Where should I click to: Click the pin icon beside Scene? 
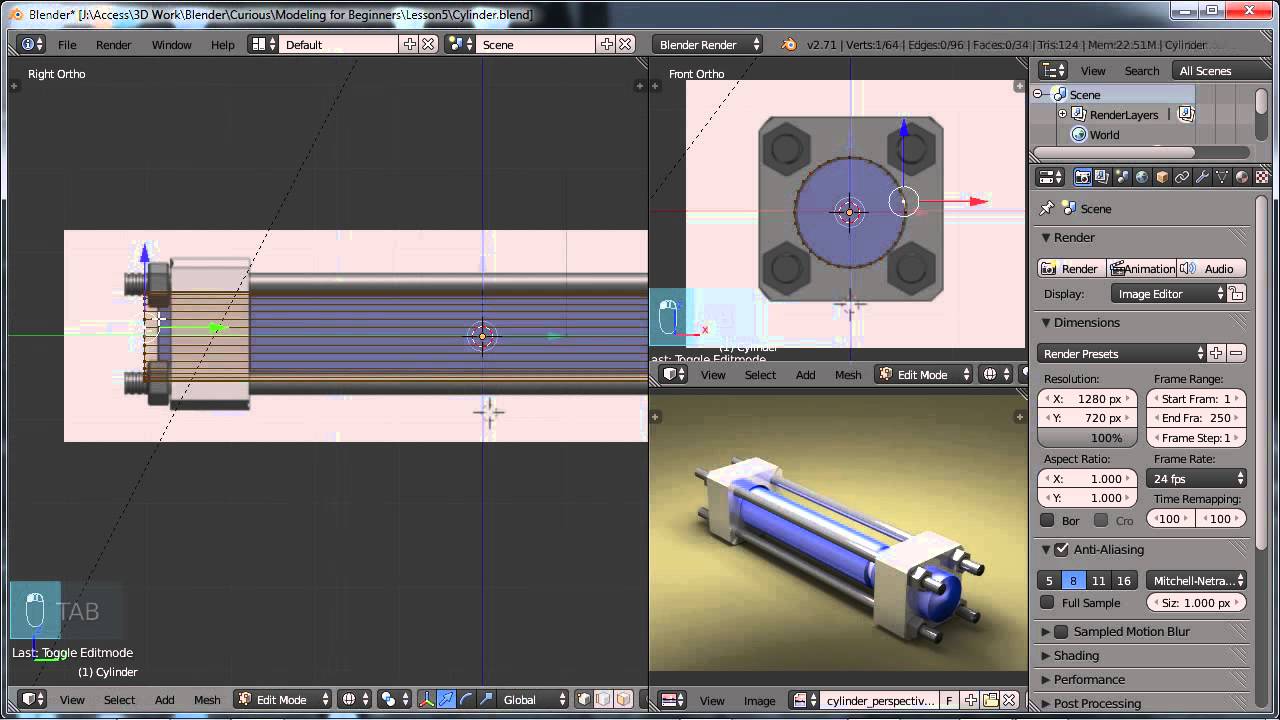(1046, 209)
